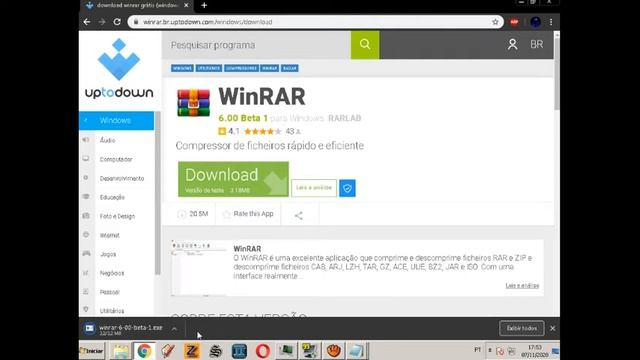Viewport: 640px width, 360px height.
Task: Click the orange glove icon in the taskbar
Action: (x=333, y=351)
